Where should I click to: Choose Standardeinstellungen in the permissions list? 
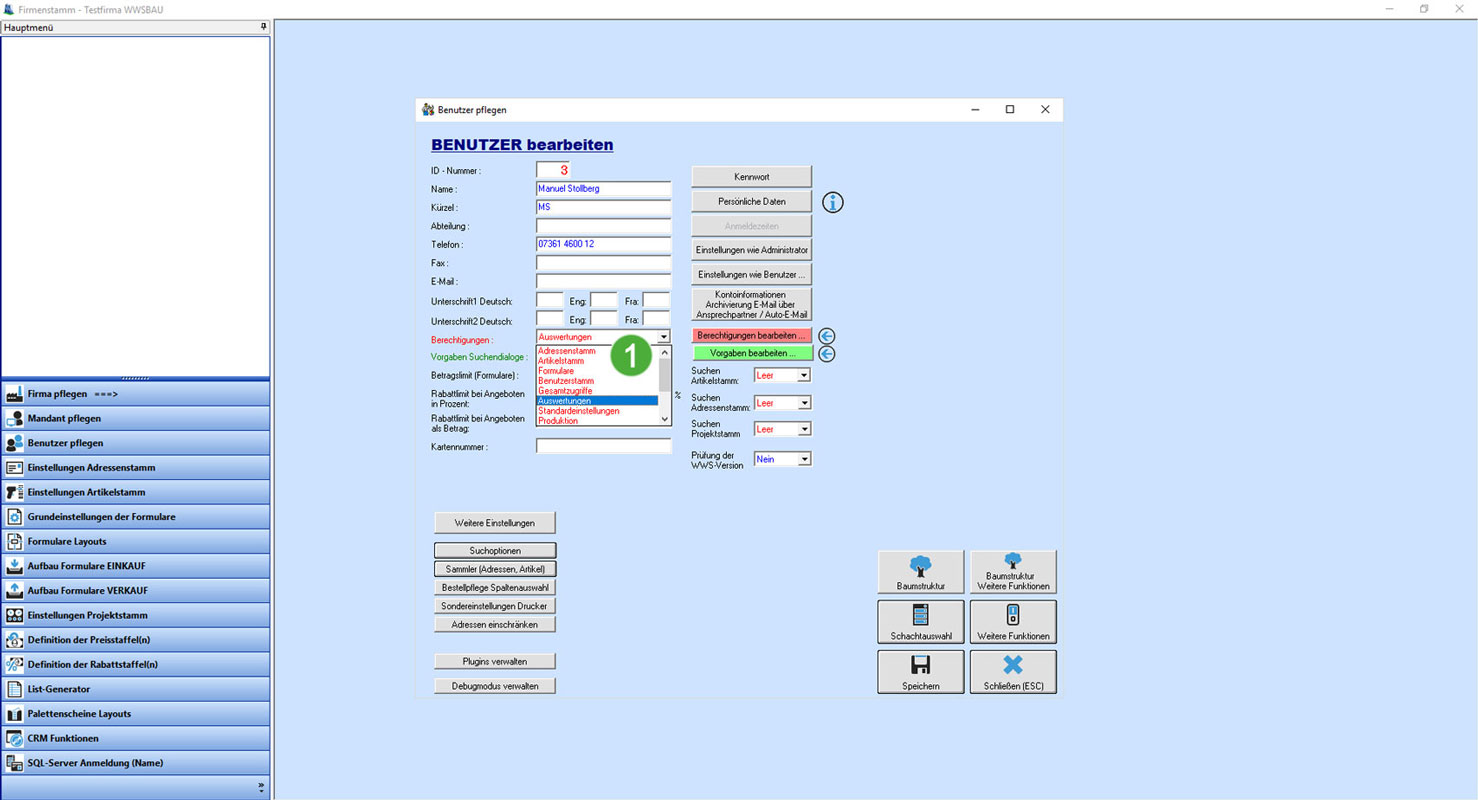[597, 411]
